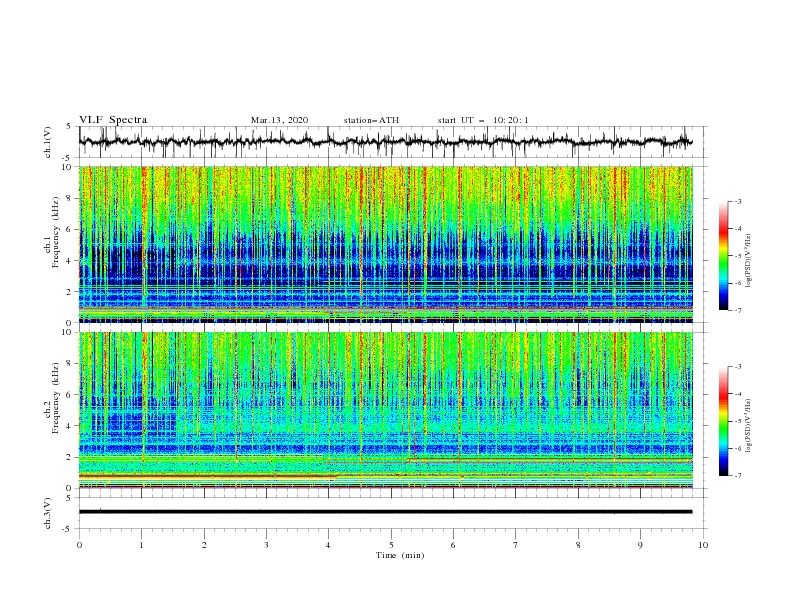
Task: Select the ch.2 "Frequency (kHz)" axis label
Action: 55,398
